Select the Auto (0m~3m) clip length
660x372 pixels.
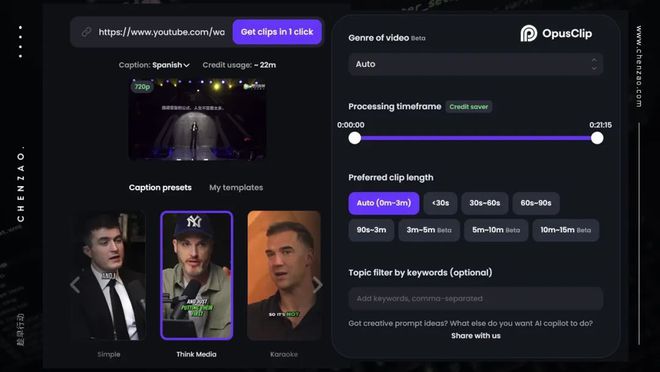pos(383,203)
